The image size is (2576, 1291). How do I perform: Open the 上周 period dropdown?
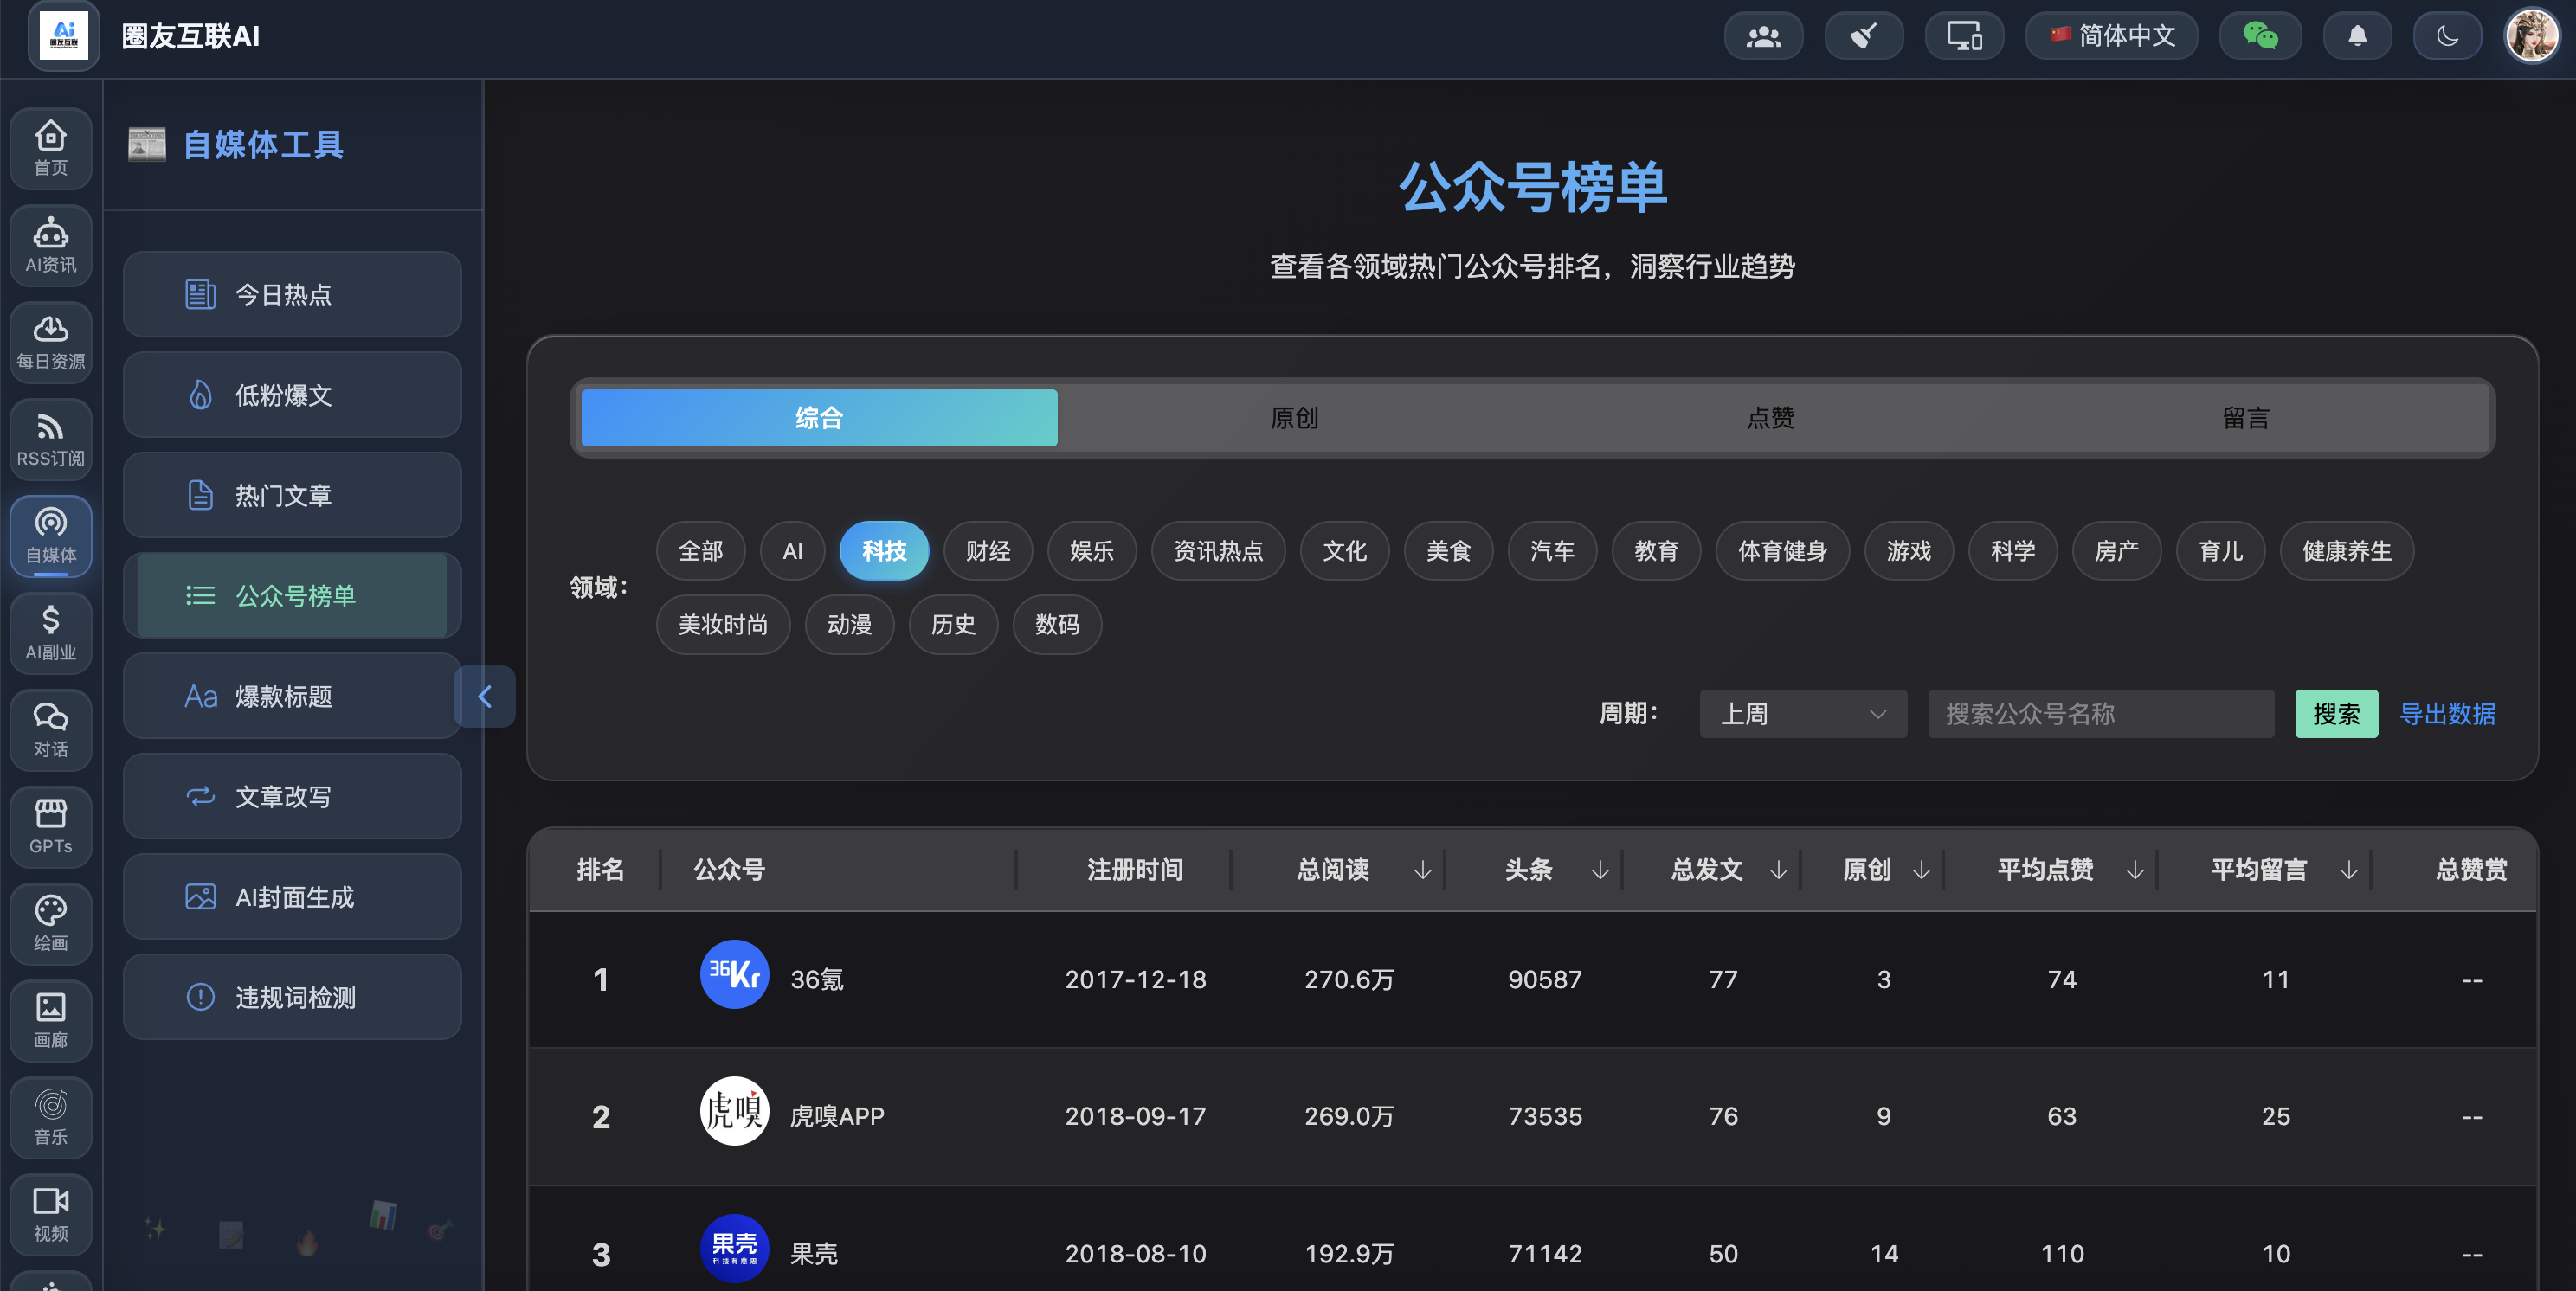click(x=1803, y=714)
